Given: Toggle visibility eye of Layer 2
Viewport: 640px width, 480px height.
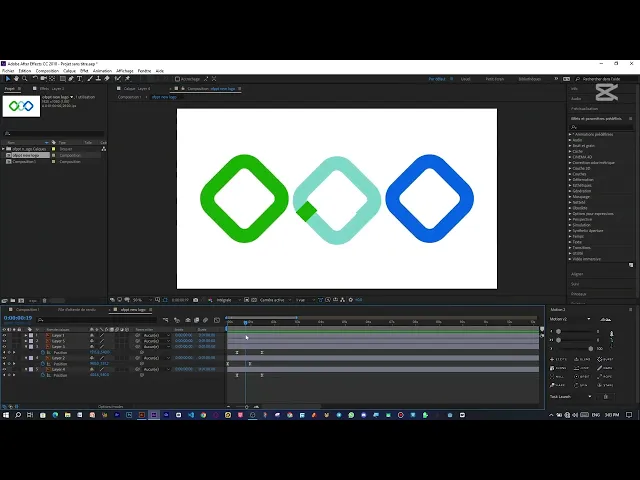Looking at the screenshot, I should point(4,358).
